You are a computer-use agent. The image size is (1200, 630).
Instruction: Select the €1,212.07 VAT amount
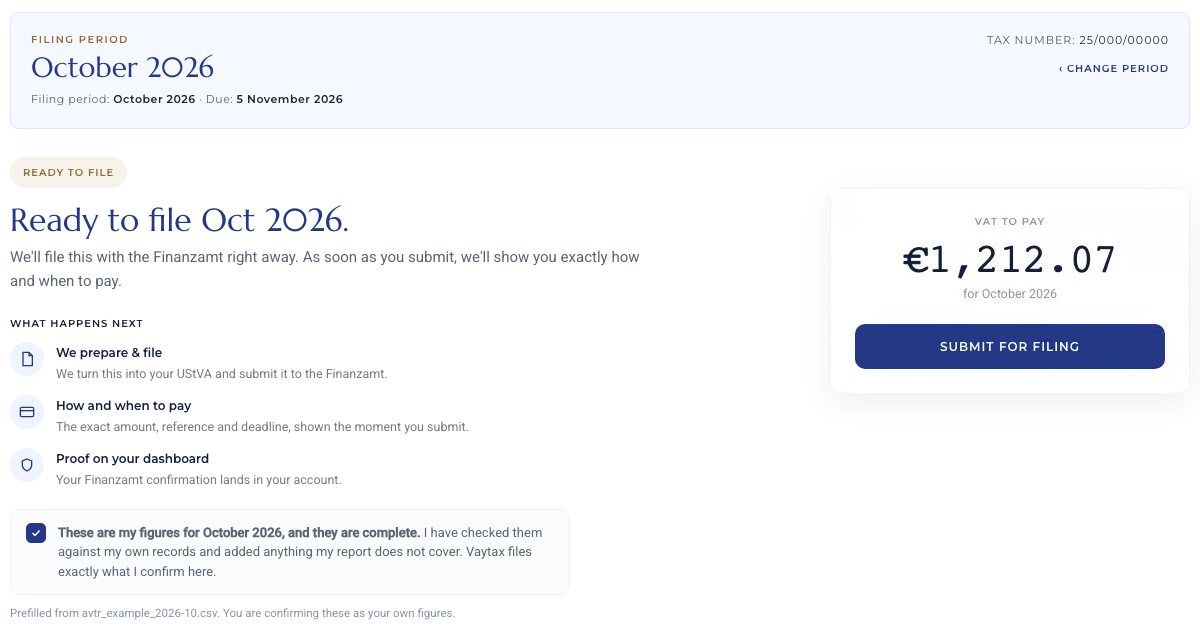point(1009,260)
